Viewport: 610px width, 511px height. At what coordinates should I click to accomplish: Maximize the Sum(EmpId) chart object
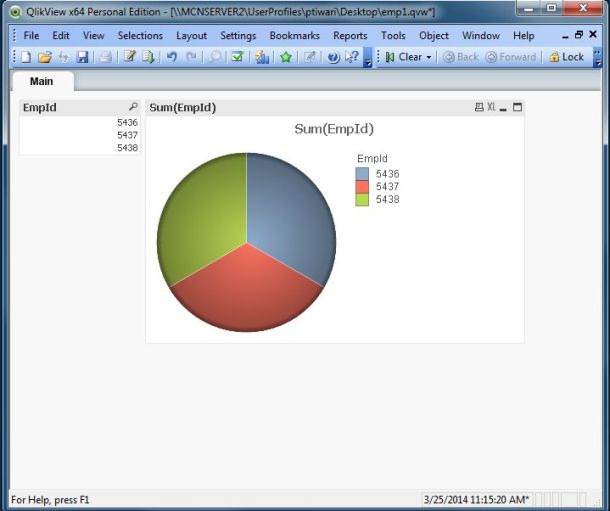(517, 107)
